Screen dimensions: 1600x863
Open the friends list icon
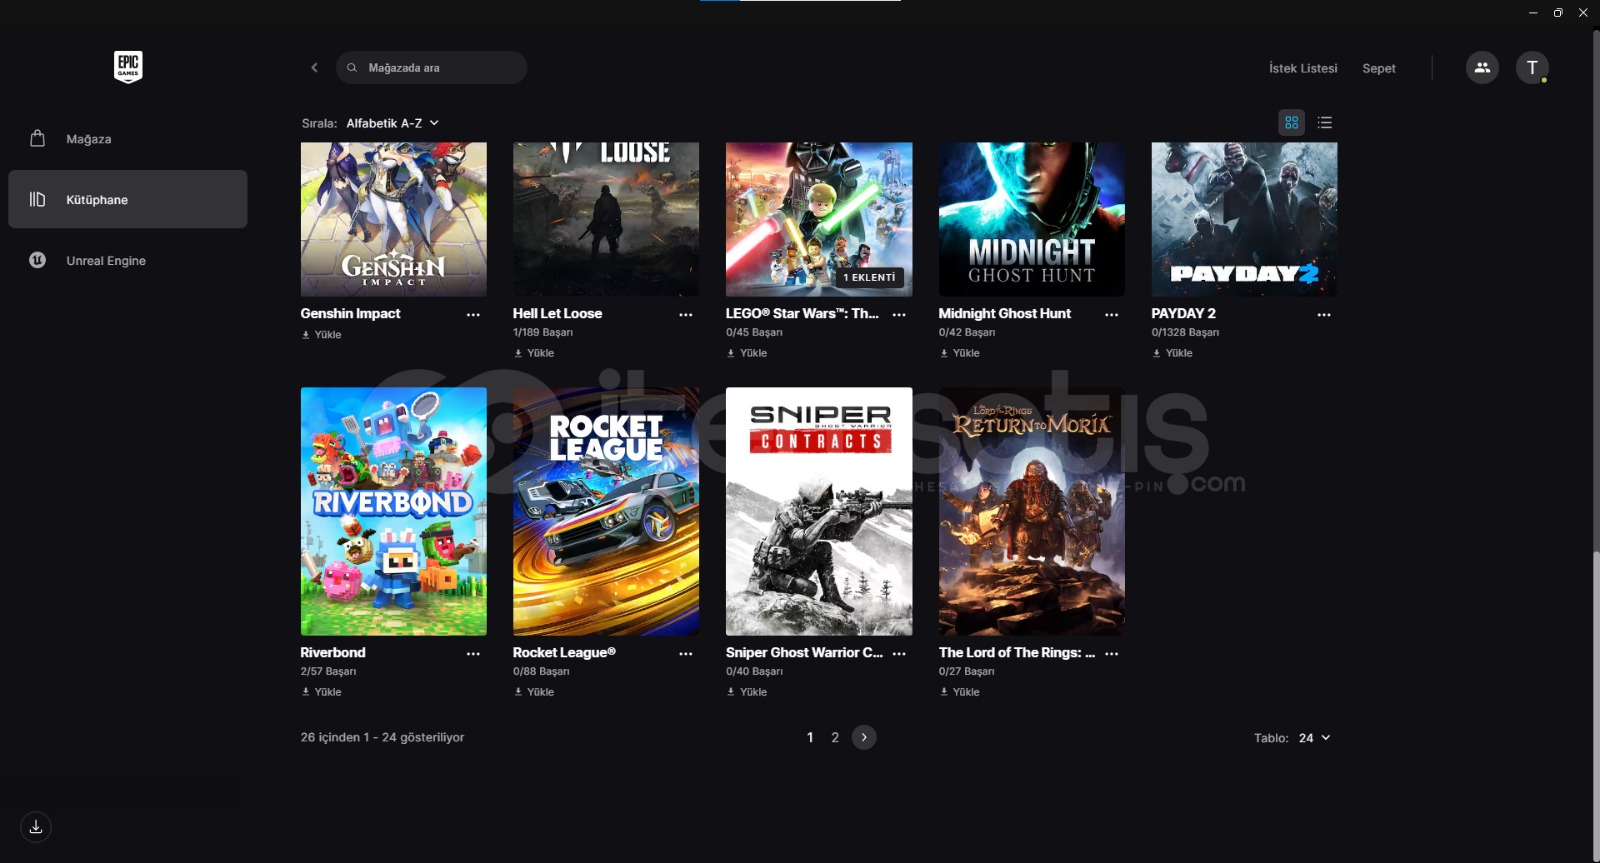click(x=1482, y=67)
